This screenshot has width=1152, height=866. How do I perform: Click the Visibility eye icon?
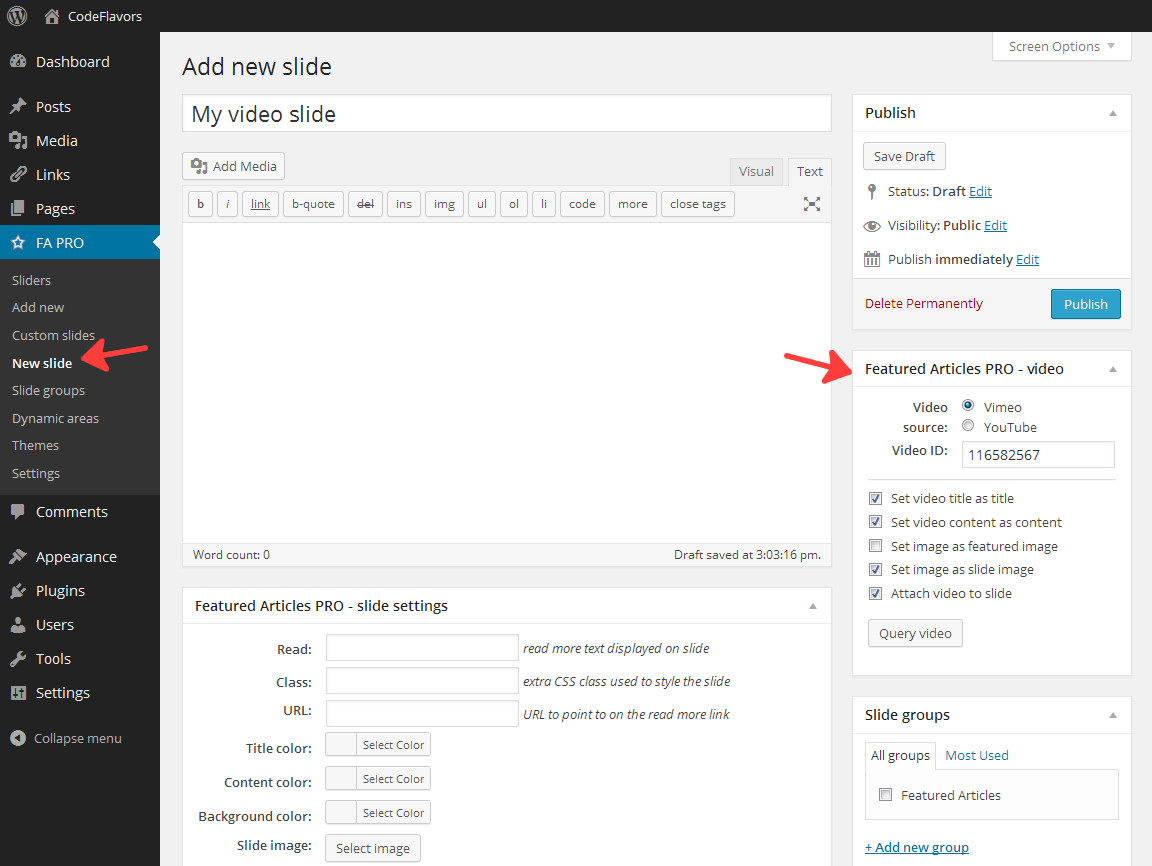tap(872, 226)
